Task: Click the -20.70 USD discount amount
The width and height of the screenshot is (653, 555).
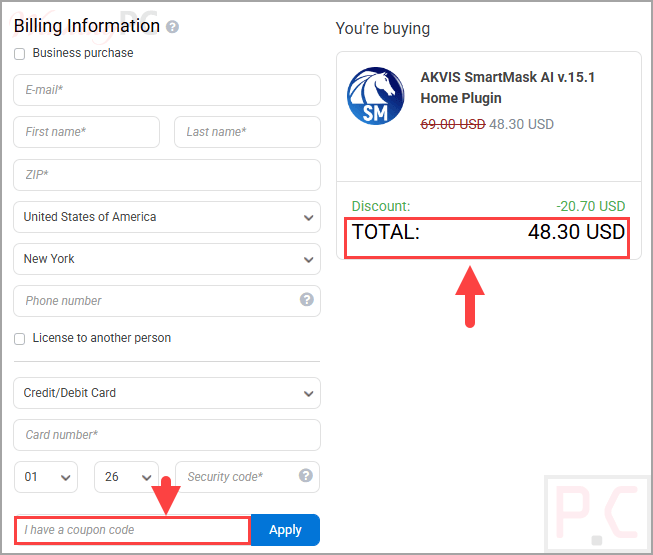Action: click(x=591, y=206)
